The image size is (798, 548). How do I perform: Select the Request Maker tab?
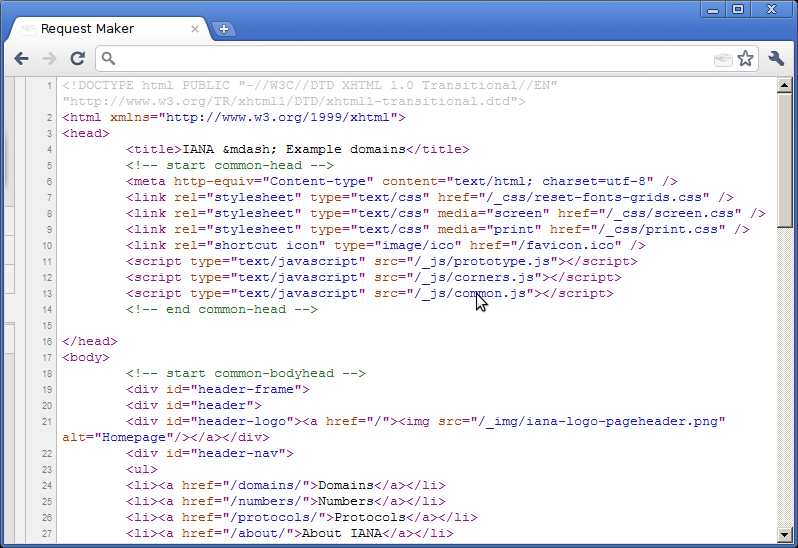pos(107,28)
